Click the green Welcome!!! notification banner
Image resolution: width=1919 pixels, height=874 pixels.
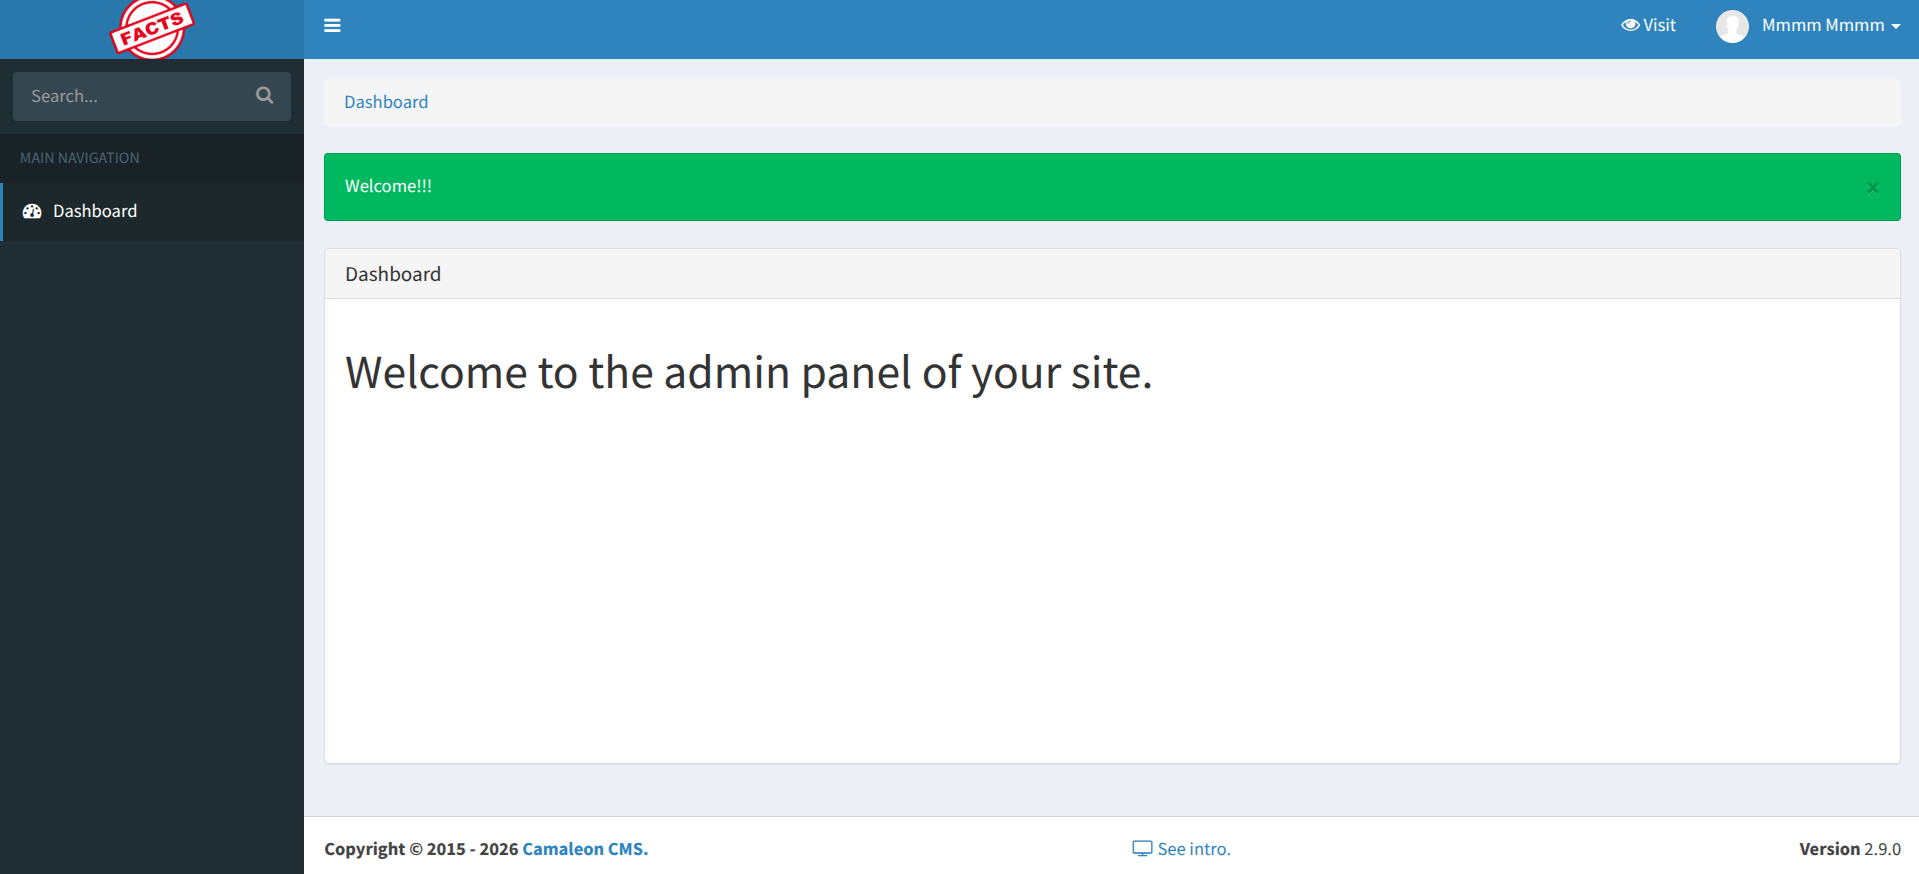click(1000, 187)
